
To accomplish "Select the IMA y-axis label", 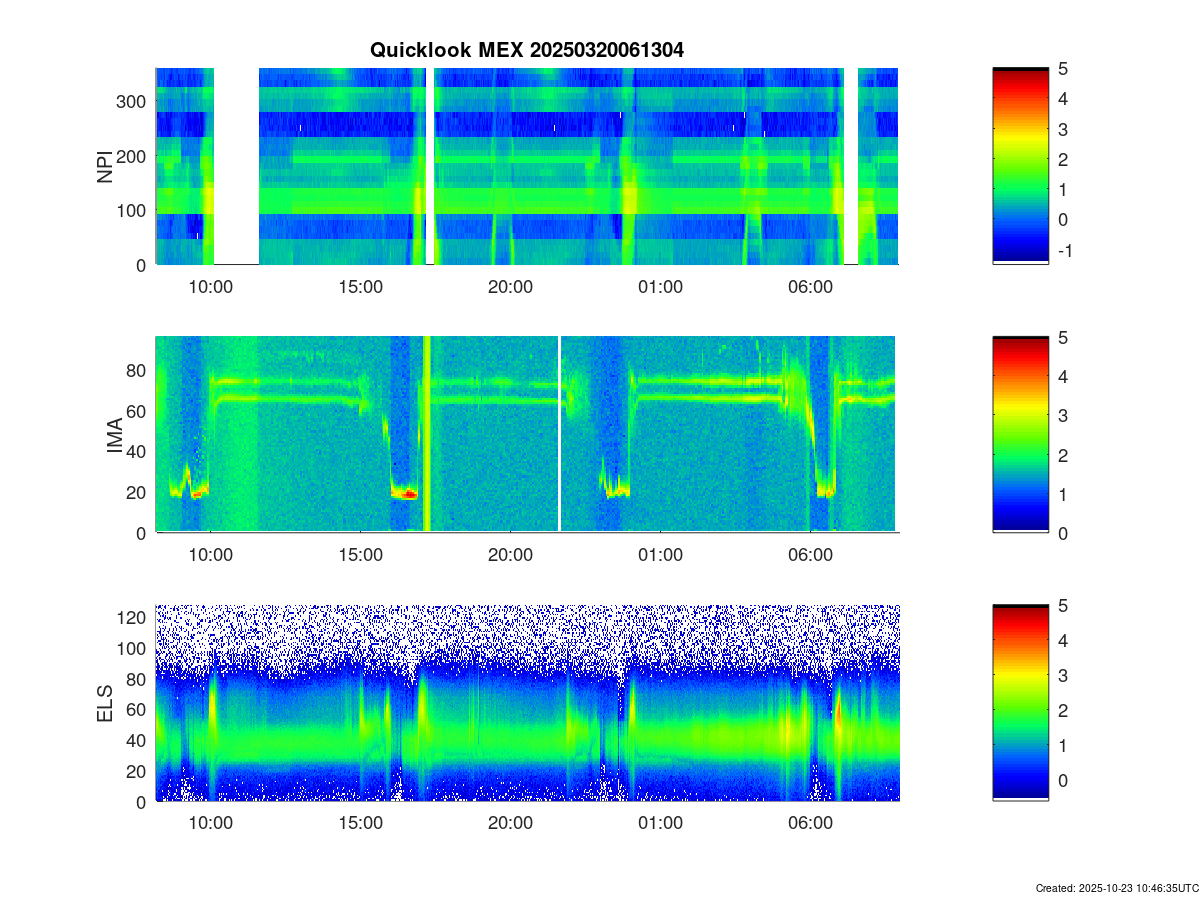I will coord(114,435).
